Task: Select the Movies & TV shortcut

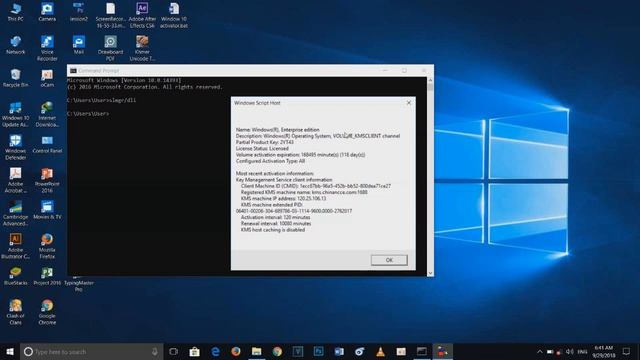Action: pos(47,210)
